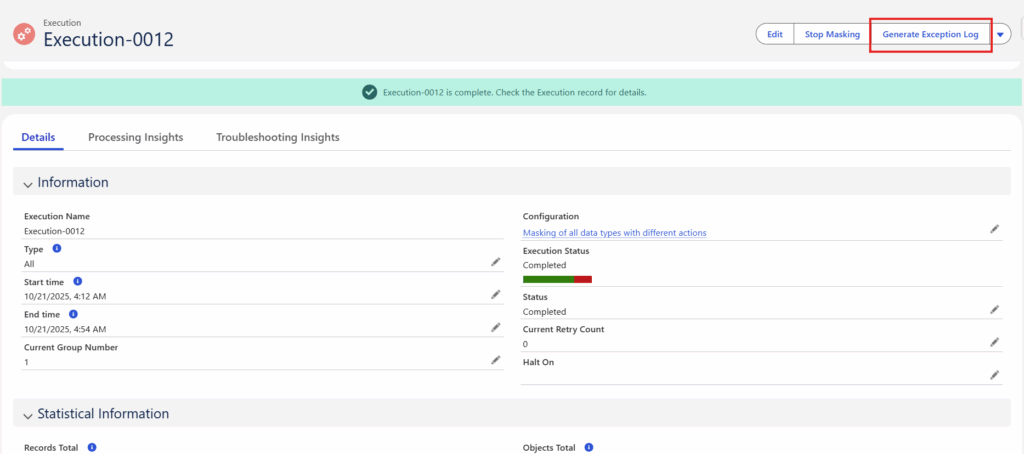1024x454 pixels.
Task: Click the info icon beside Start time
Action: pyautogui.click(x=78, y=282)
